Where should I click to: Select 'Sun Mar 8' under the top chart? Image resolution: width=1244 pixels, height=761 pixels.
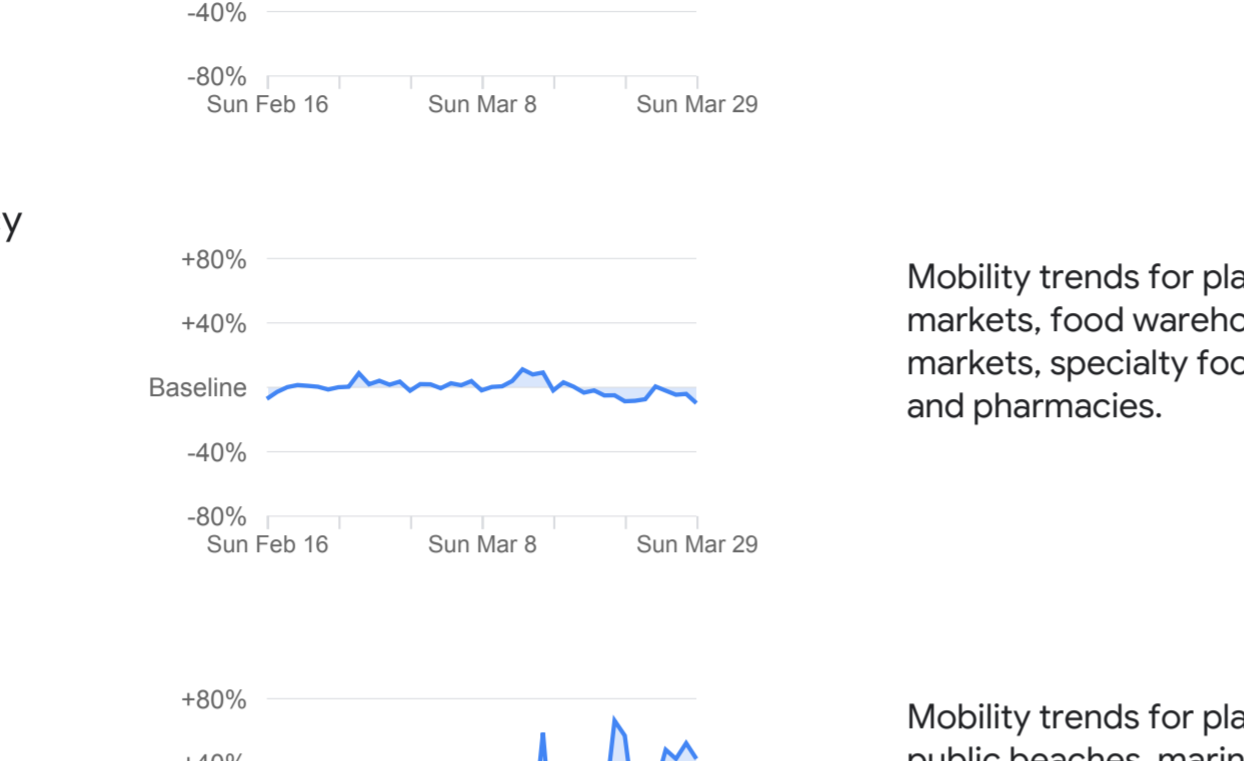(482, 104)
